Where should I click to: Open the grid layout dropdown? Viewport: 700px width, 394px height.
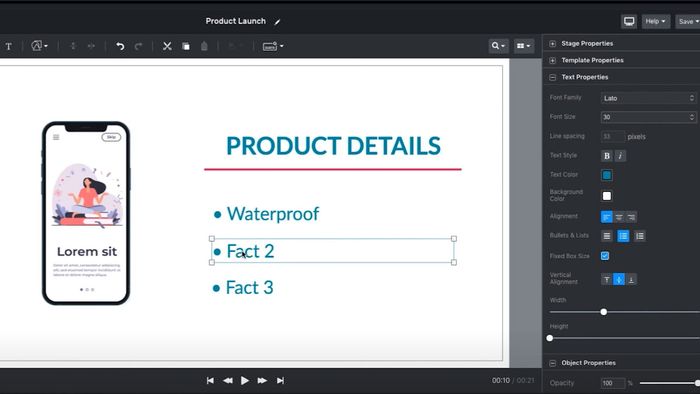pyautogui.click(x=523, y=46)
